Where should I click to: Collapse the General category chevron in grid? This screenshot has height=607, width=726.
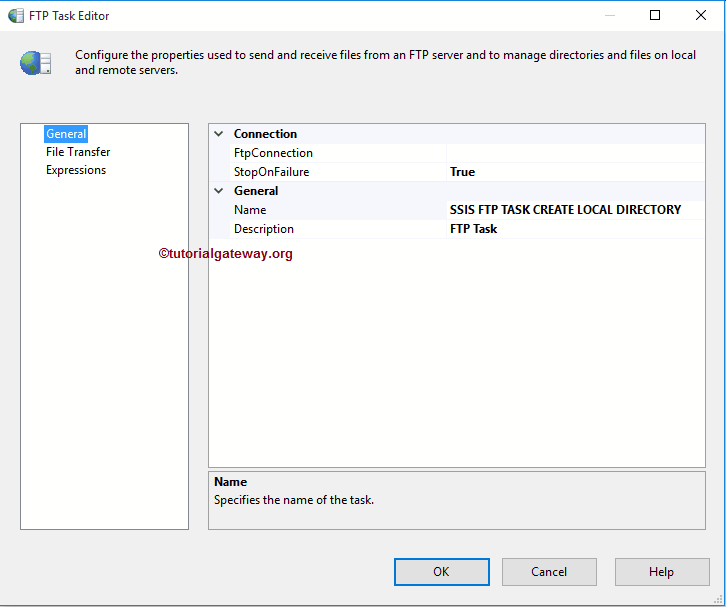[x=219, y=191]
